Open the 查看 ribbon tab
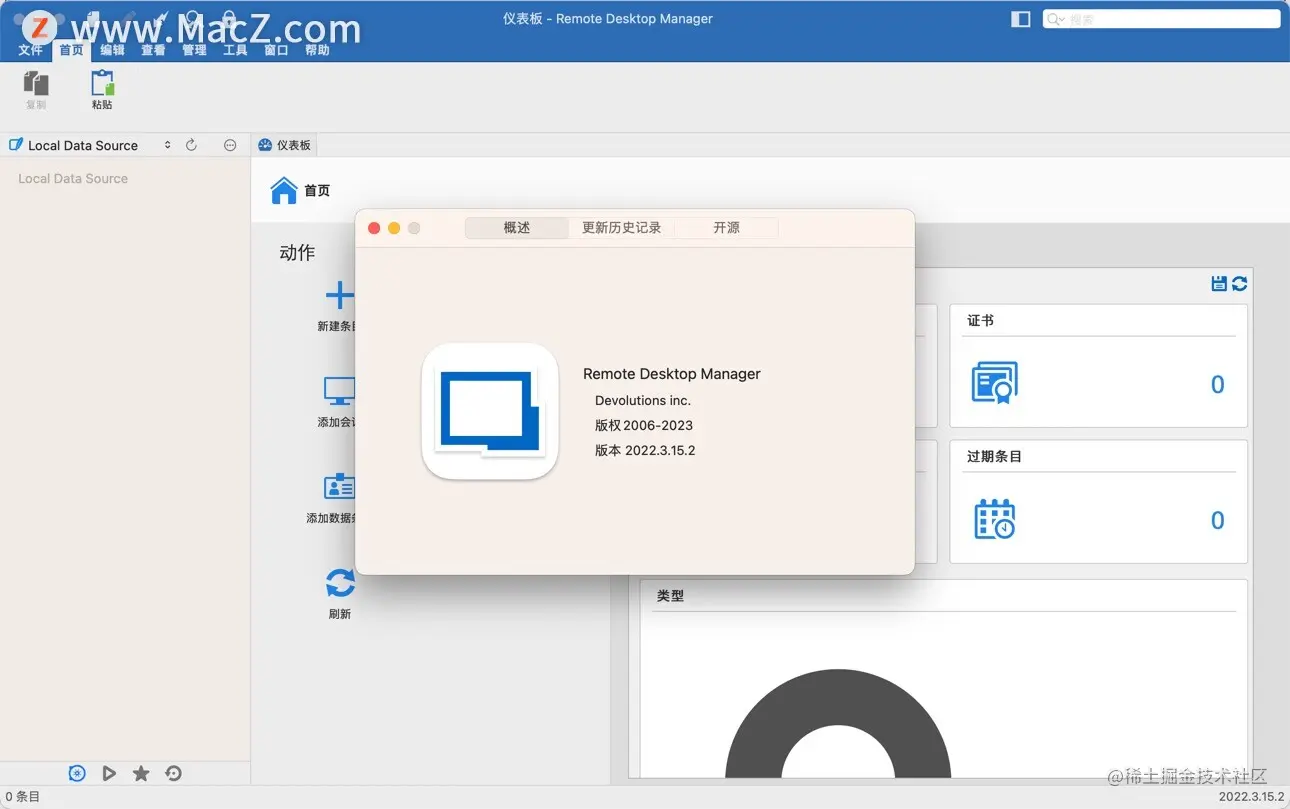 153,50
